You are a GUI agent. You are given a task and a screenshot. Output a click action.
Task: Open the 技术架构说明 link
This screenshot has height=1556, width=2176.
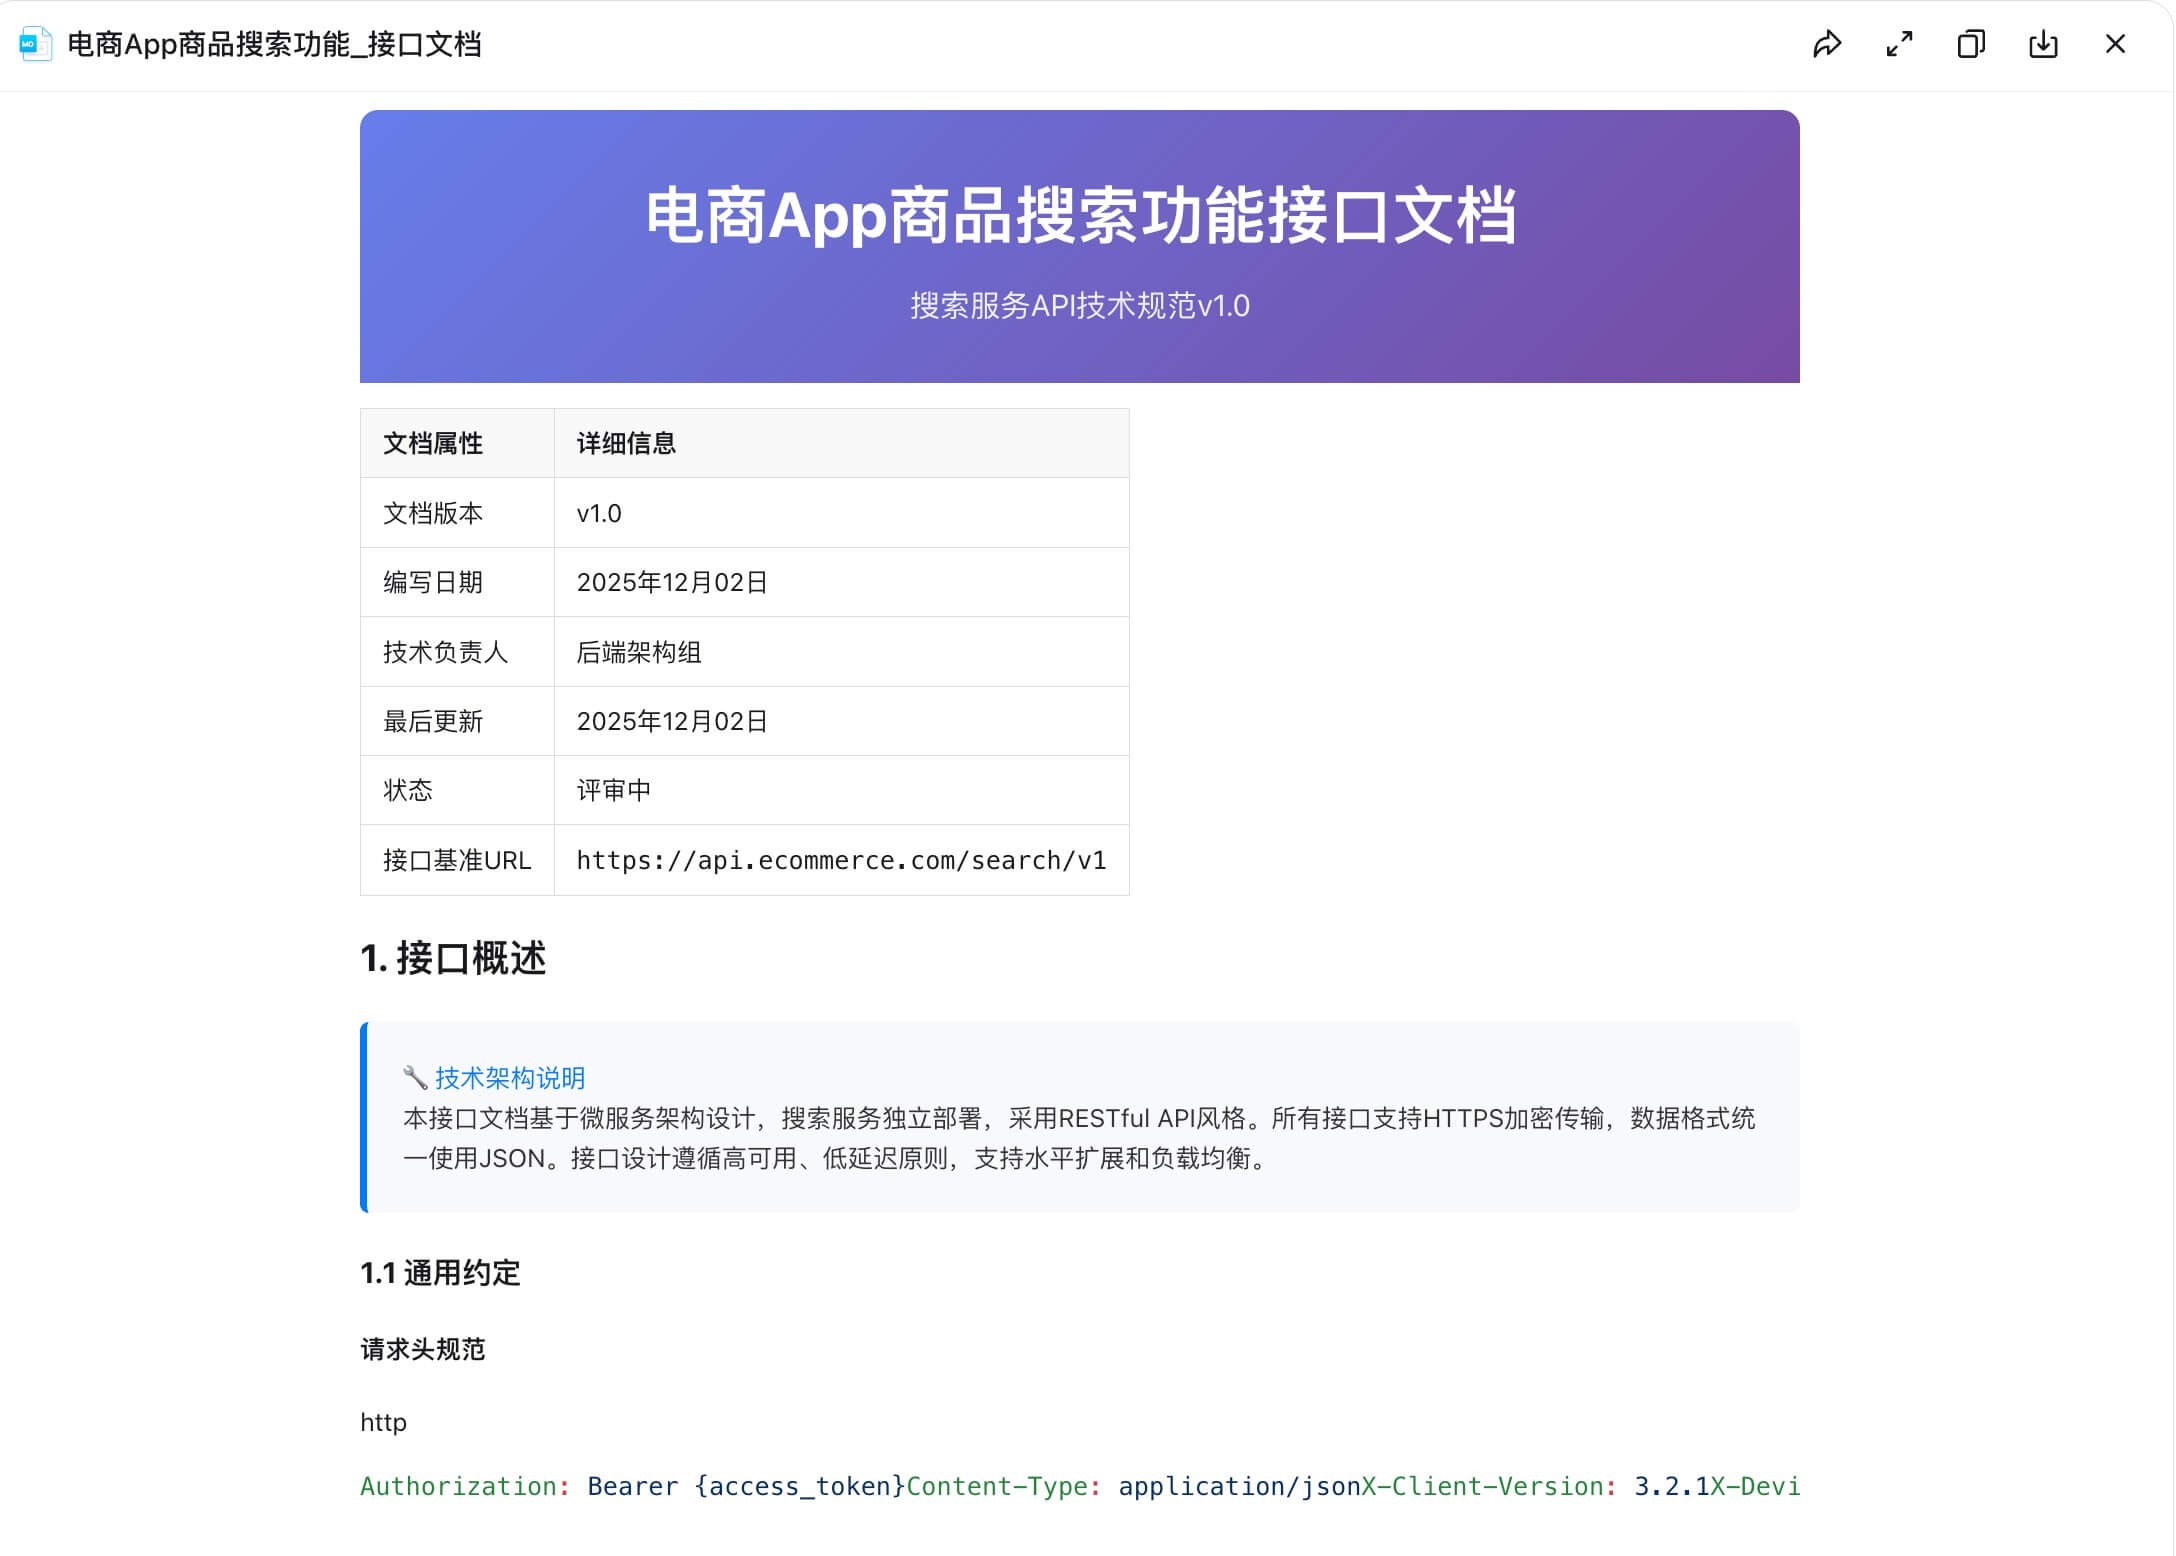coord(510,1078)
